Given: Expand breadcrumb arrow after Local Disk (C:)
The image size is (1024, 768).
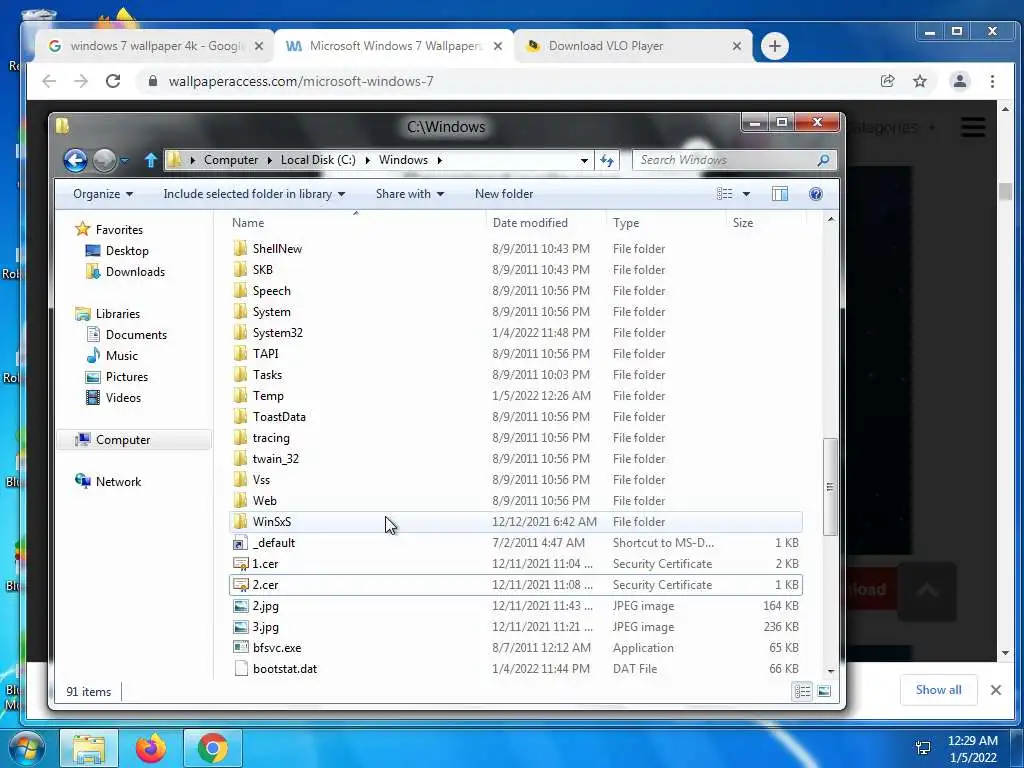Looking at the screenshot, I should [367, 160].
